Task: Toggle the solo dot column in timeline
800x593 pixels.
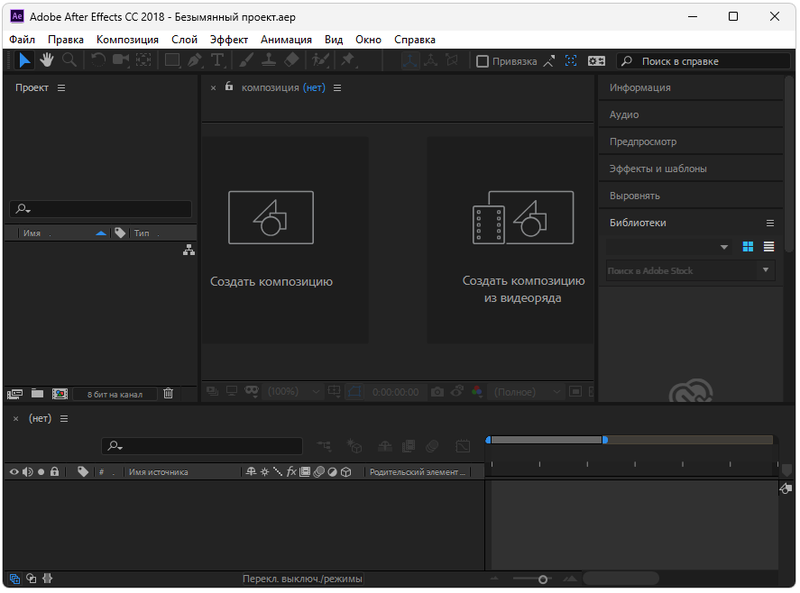Action: (x=41, y=472)
